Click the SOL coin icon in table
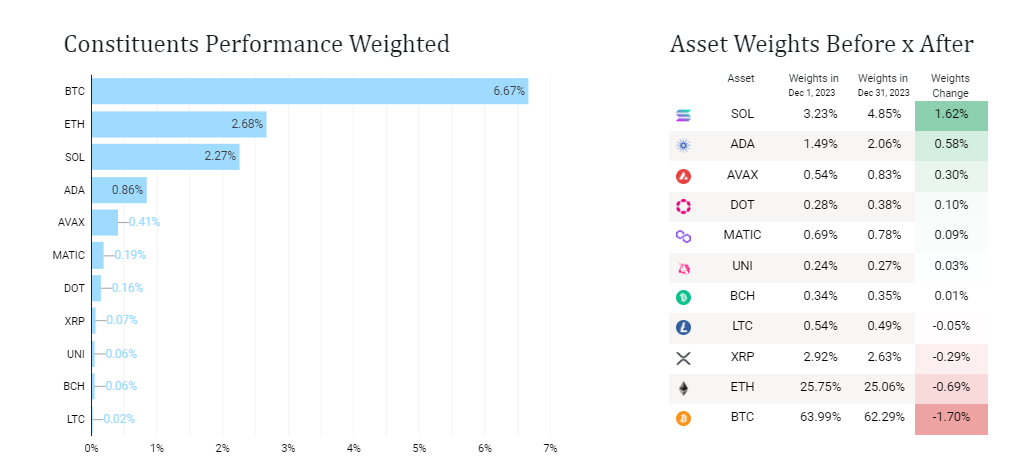The height and width of the screenshot is (466, 1025). click(684, 116)
